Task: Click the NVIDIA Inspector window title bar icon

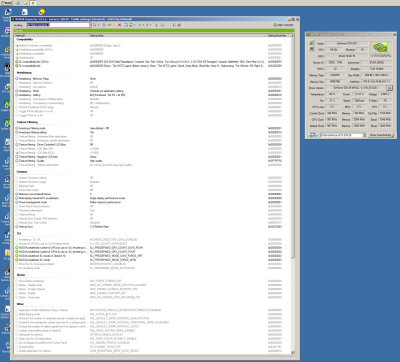Action: (308, 34)
